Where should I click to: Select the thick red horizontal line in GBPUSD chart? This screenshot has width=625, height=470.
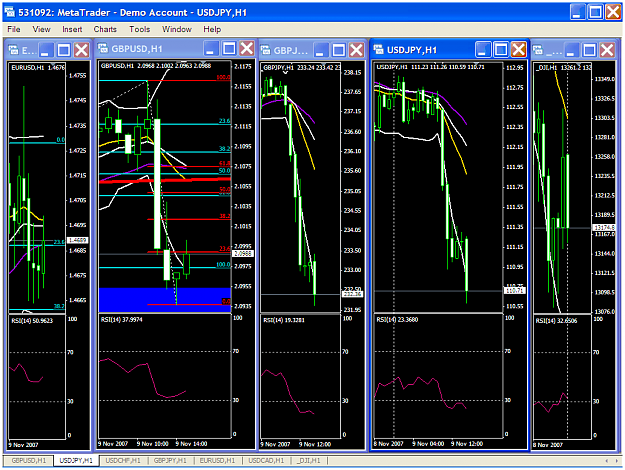165,181
